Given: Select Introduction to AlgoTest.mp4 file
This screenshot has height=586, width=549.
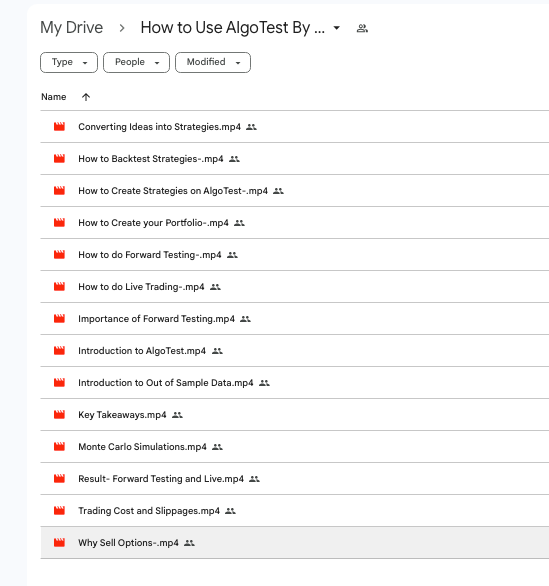Looking at the screenshot, I should (x=294, y=351).
